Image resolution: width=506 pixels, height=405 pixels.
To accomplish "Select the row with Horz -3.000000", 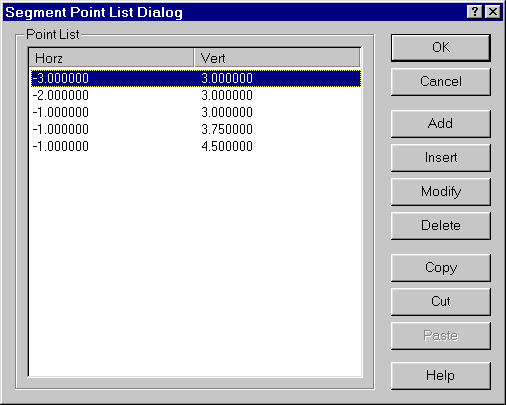I will tap(196, 79).
